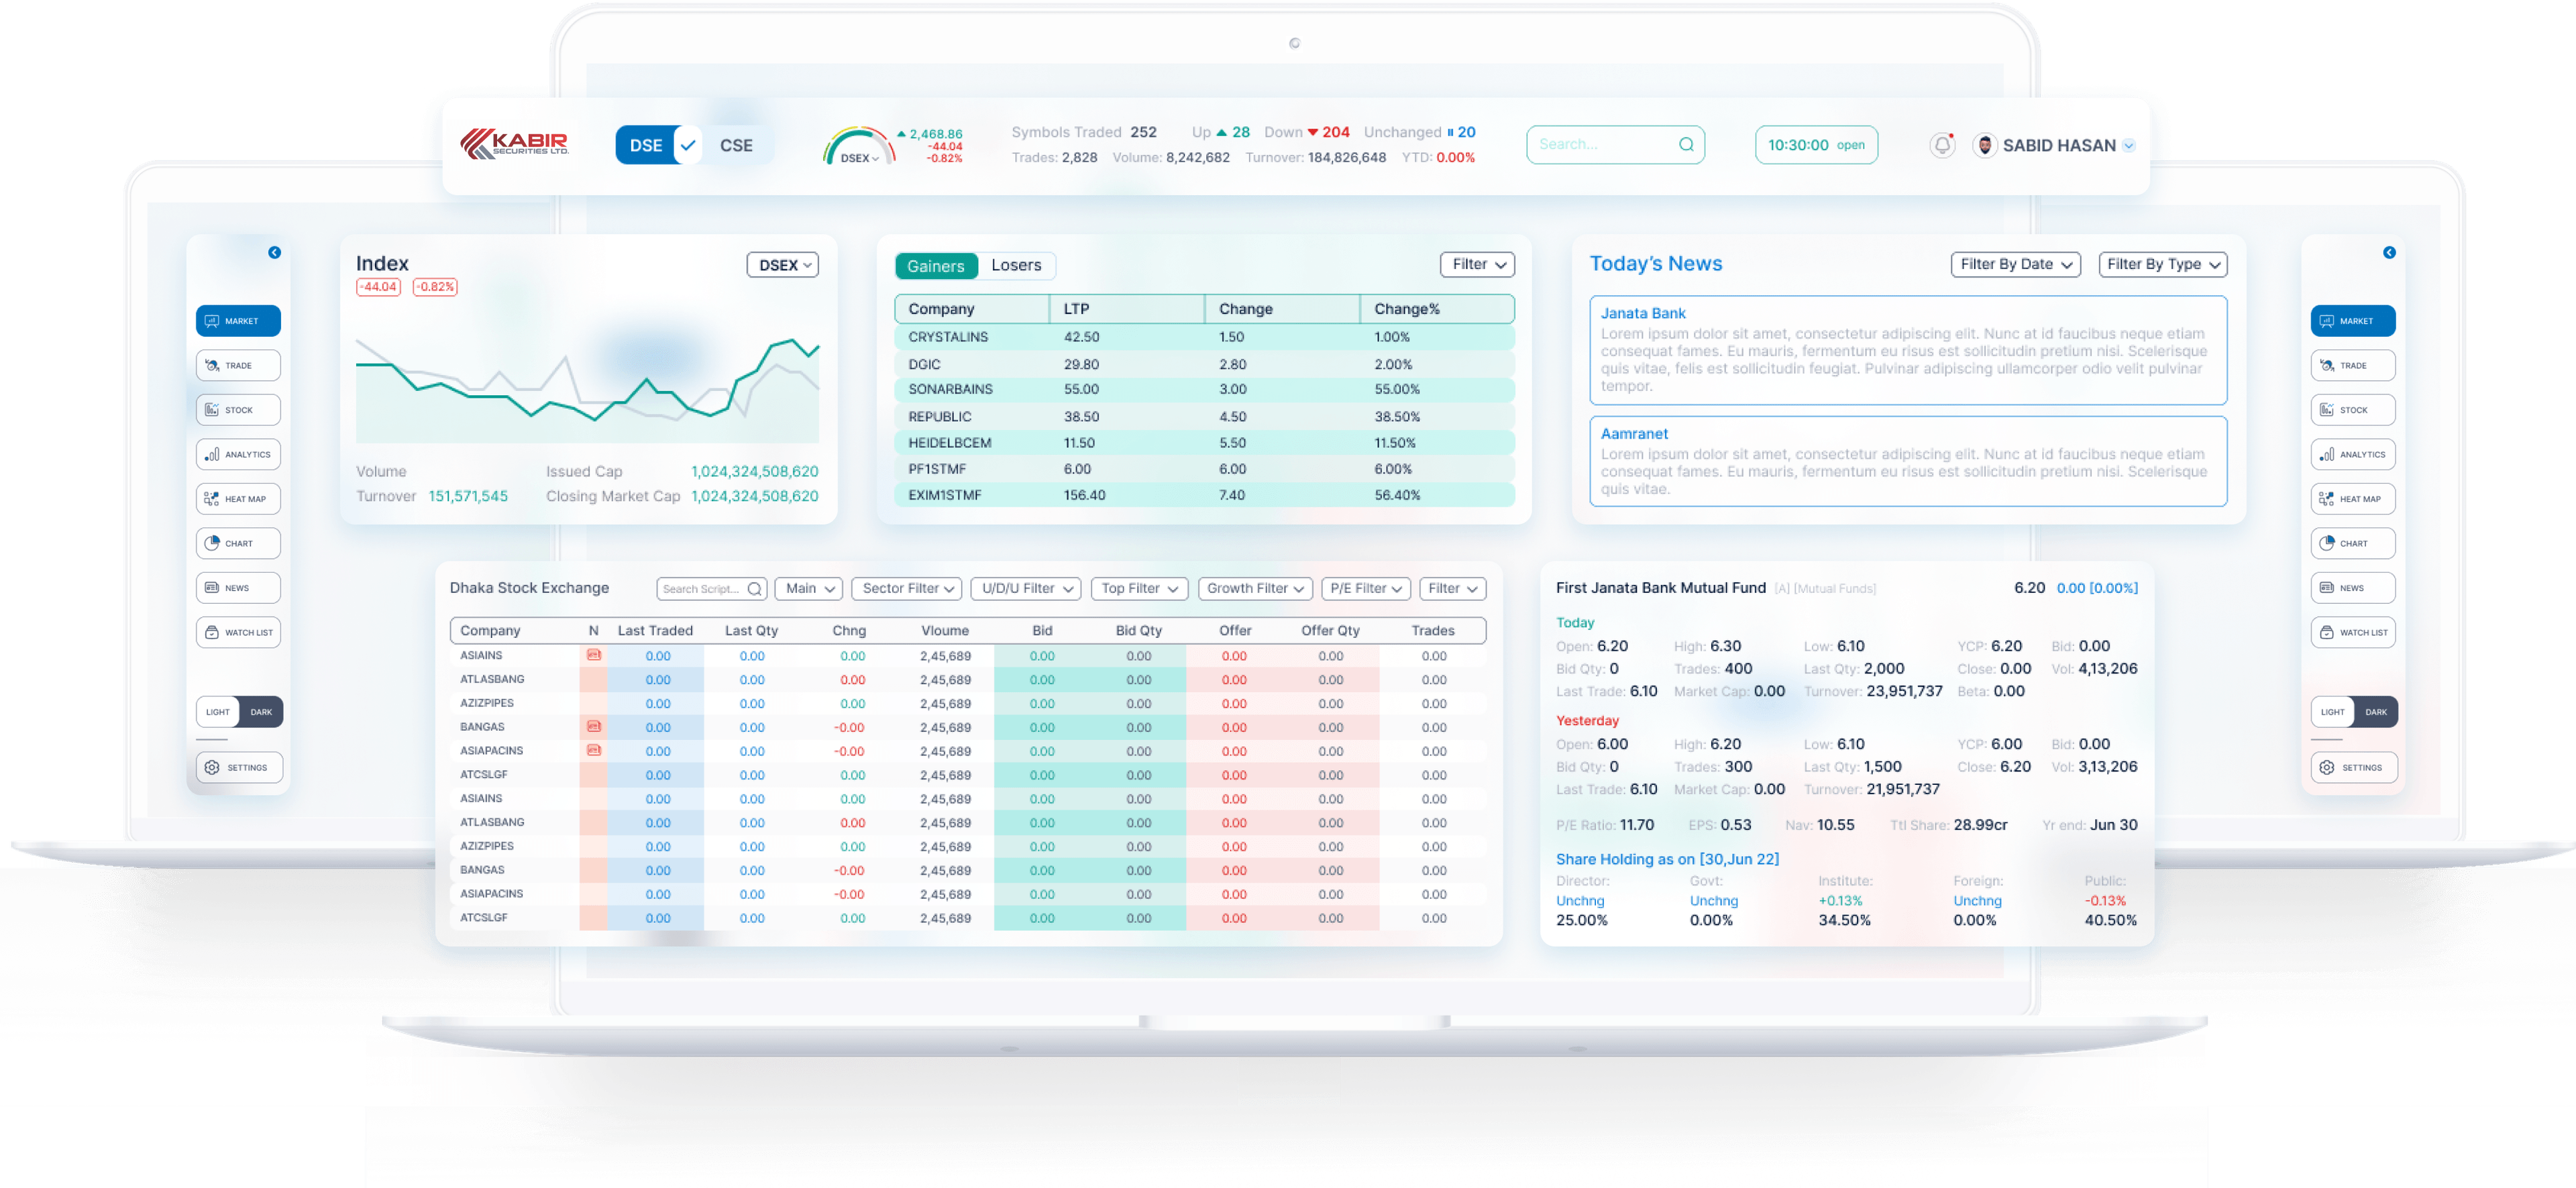Switch exchange to DSE
This screenshot has height=1188, width=2576.
tap(645, 145)
